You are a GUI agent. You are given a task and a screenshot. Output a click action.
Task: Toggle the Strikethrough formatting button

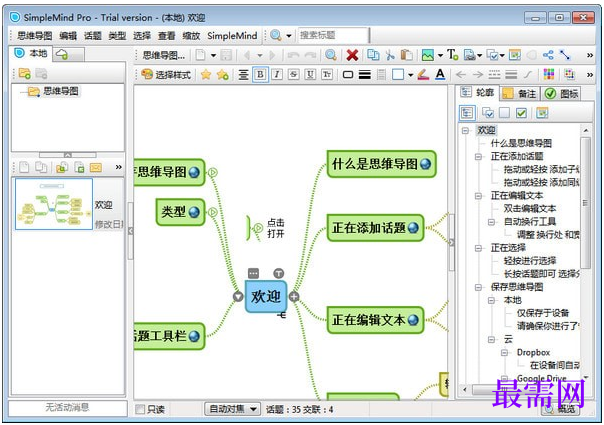click(x=294, y=74)
